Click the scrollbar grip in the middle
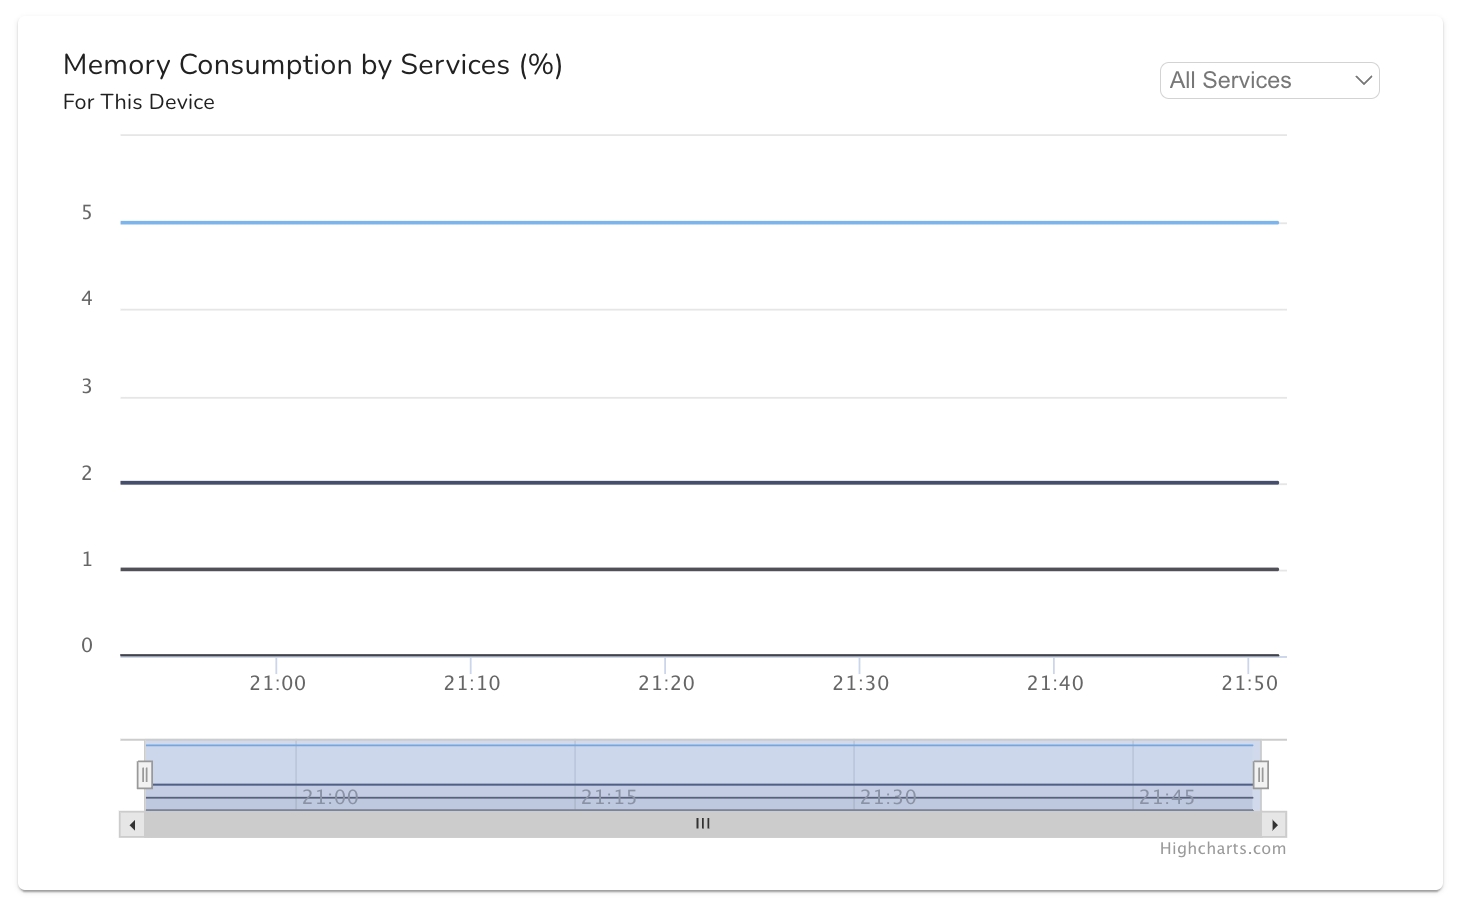 pos(703,824)
